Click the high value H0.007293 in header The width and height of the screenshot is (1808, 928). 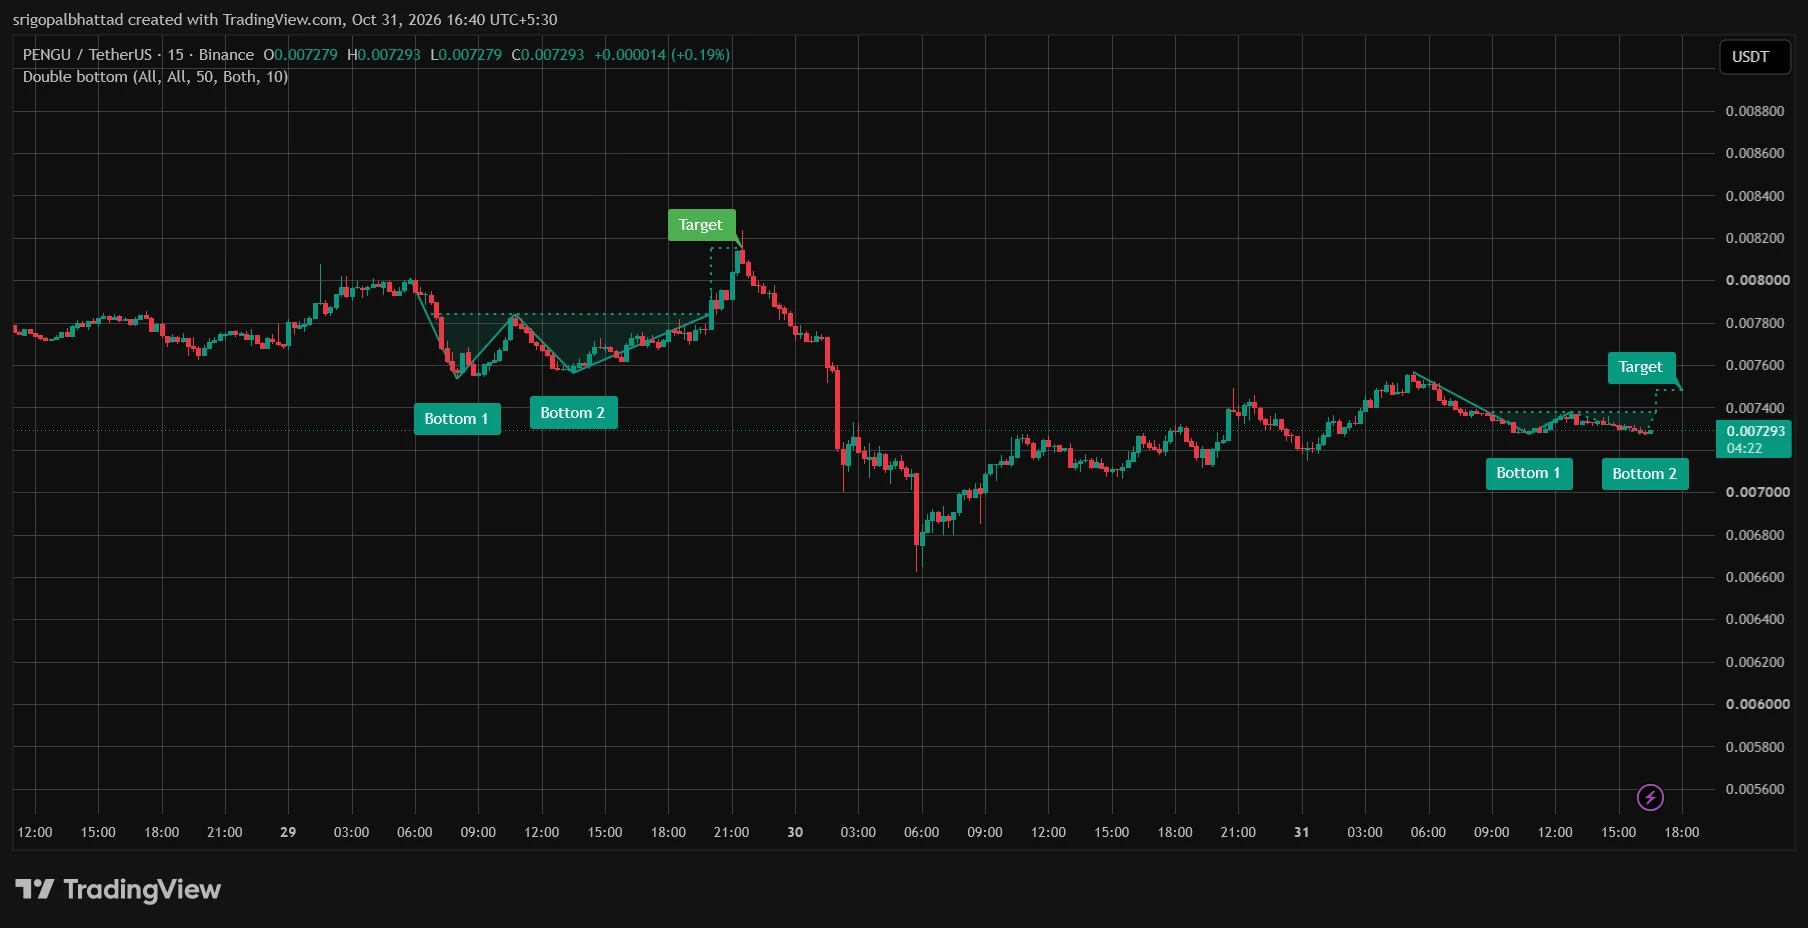point(384,55)
